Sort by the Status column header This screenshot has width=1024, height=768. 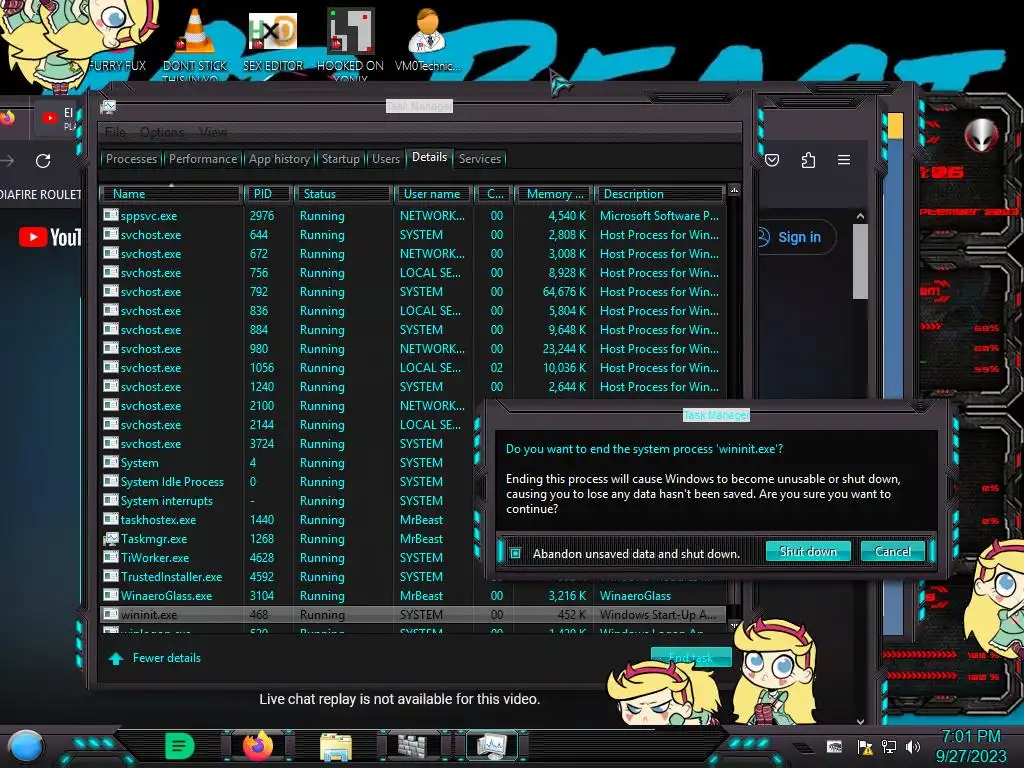point(343,194)
